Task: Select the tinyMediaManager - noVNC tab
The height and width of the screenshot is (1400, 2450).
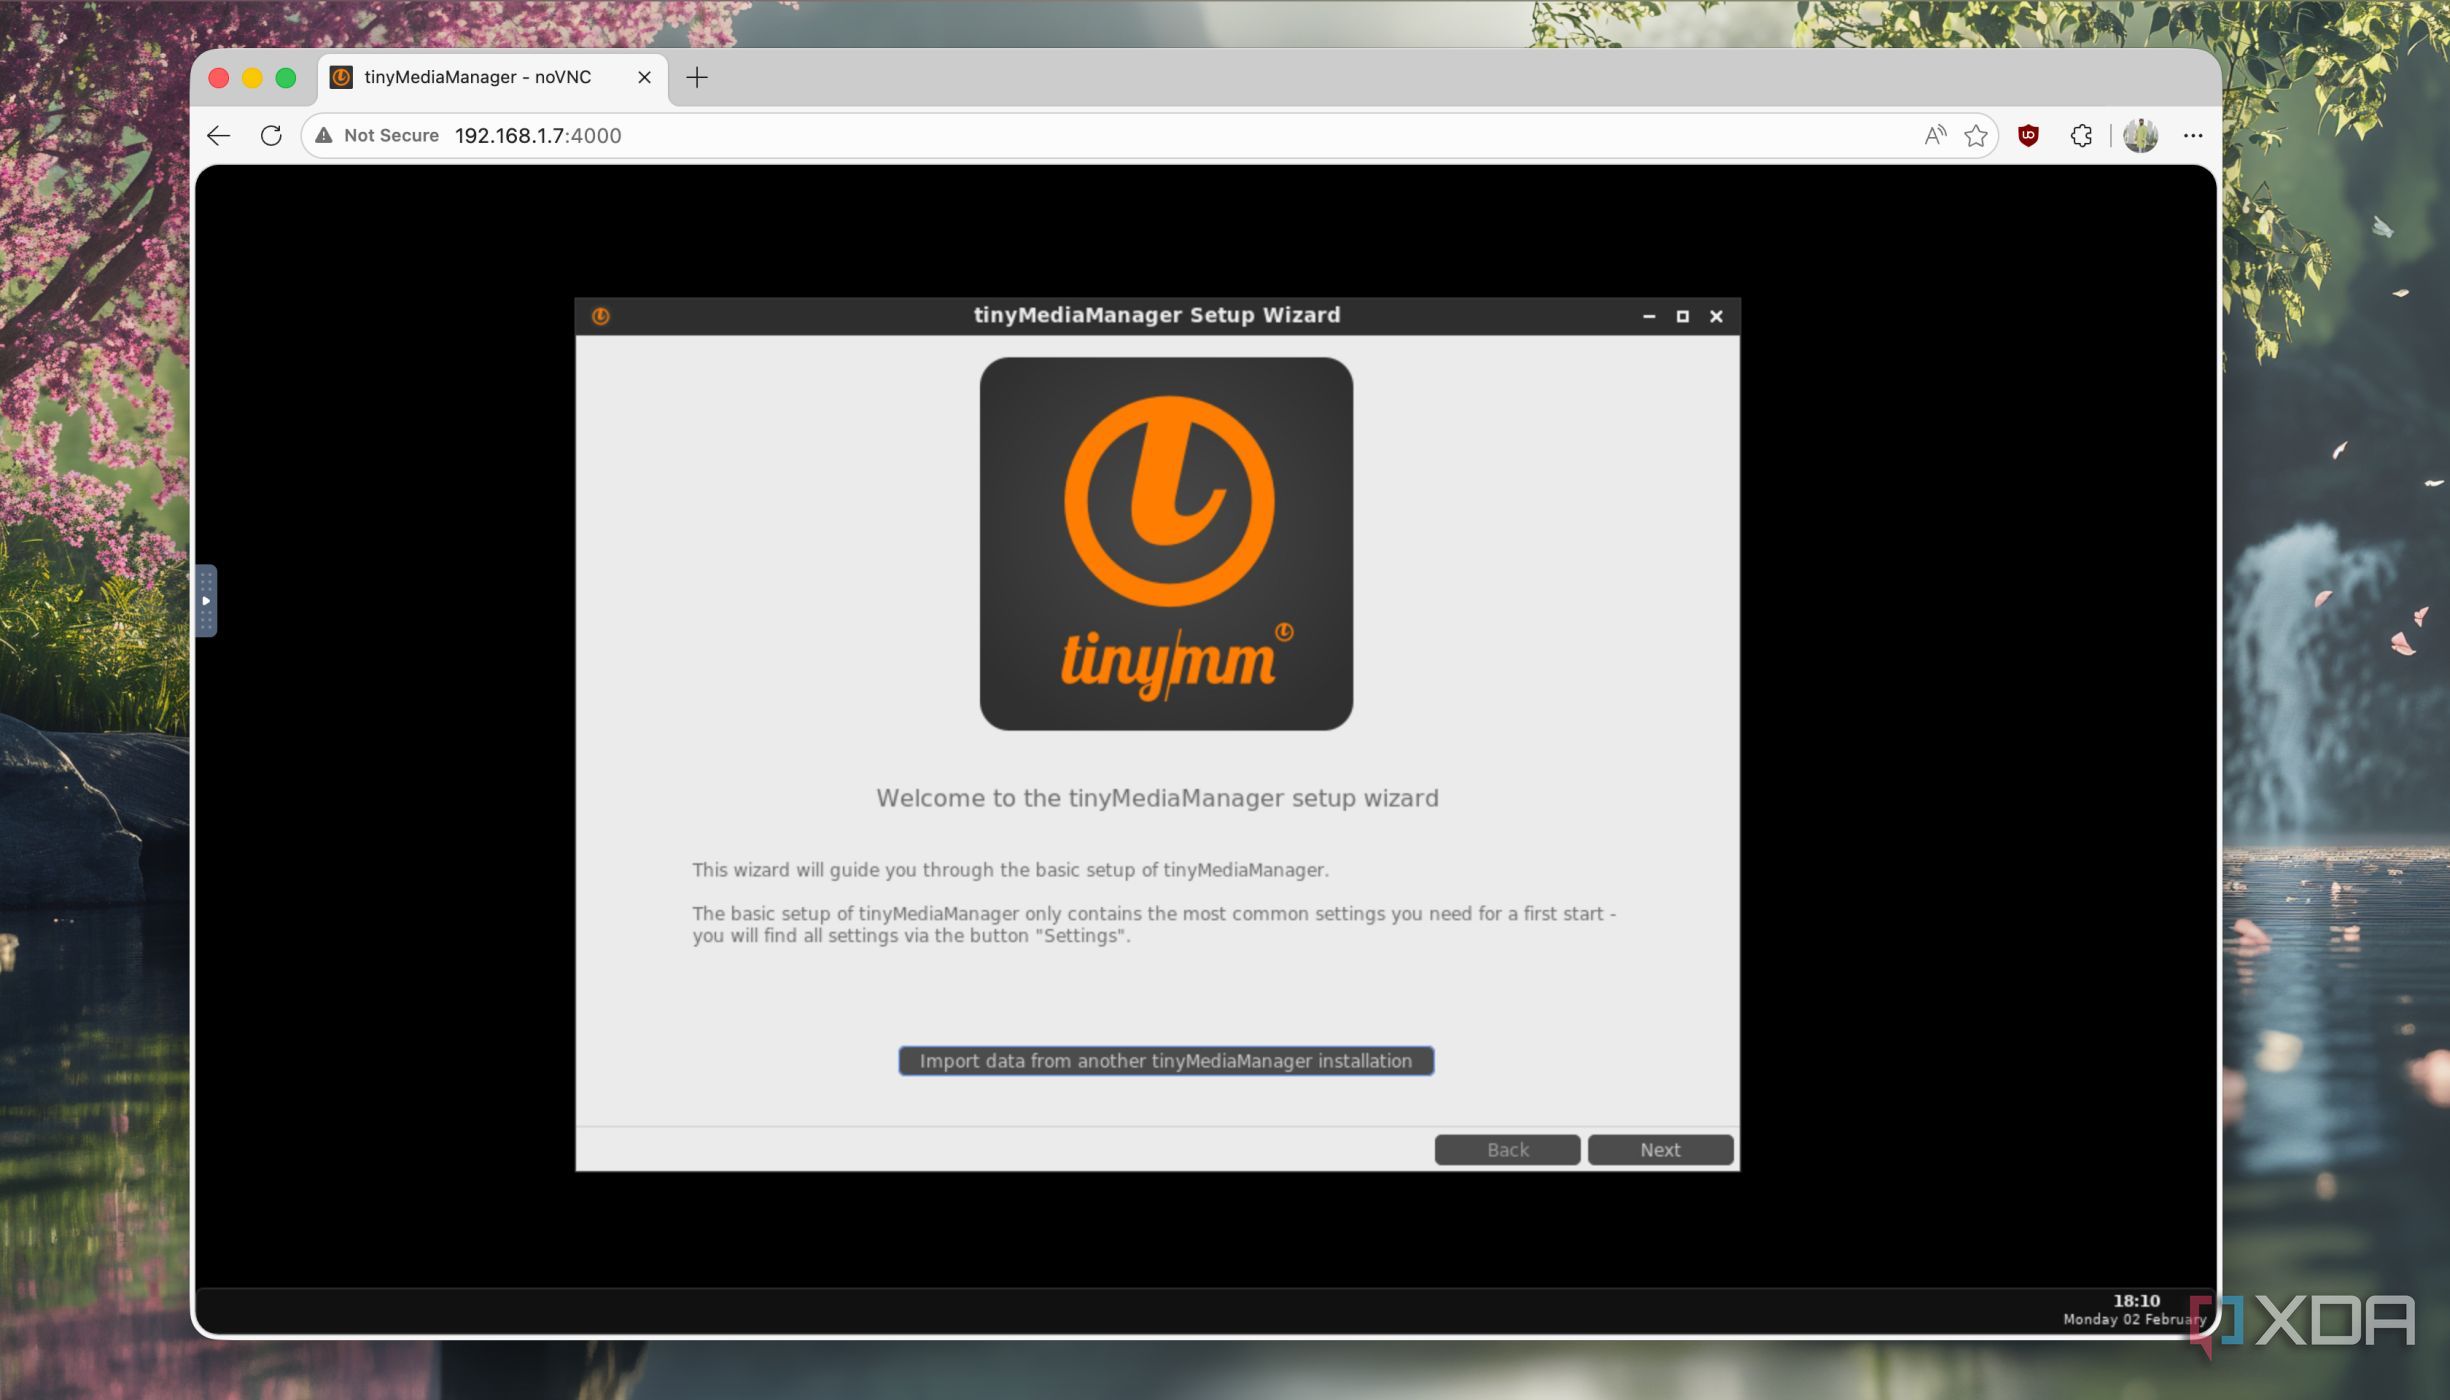Action: 478,77
